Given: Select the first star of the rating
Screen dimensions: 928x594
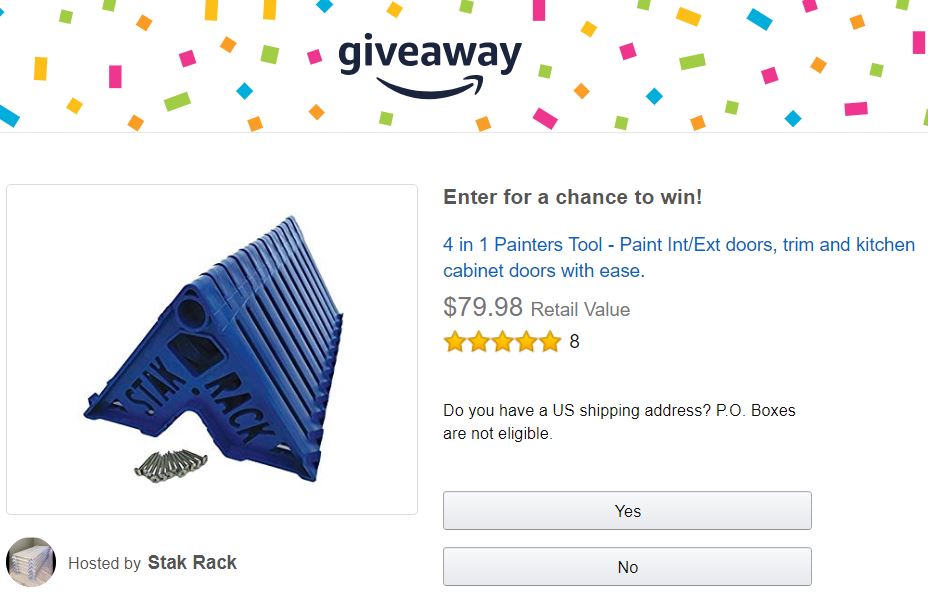Looking at the screenshot, I should tap(453, 342).
